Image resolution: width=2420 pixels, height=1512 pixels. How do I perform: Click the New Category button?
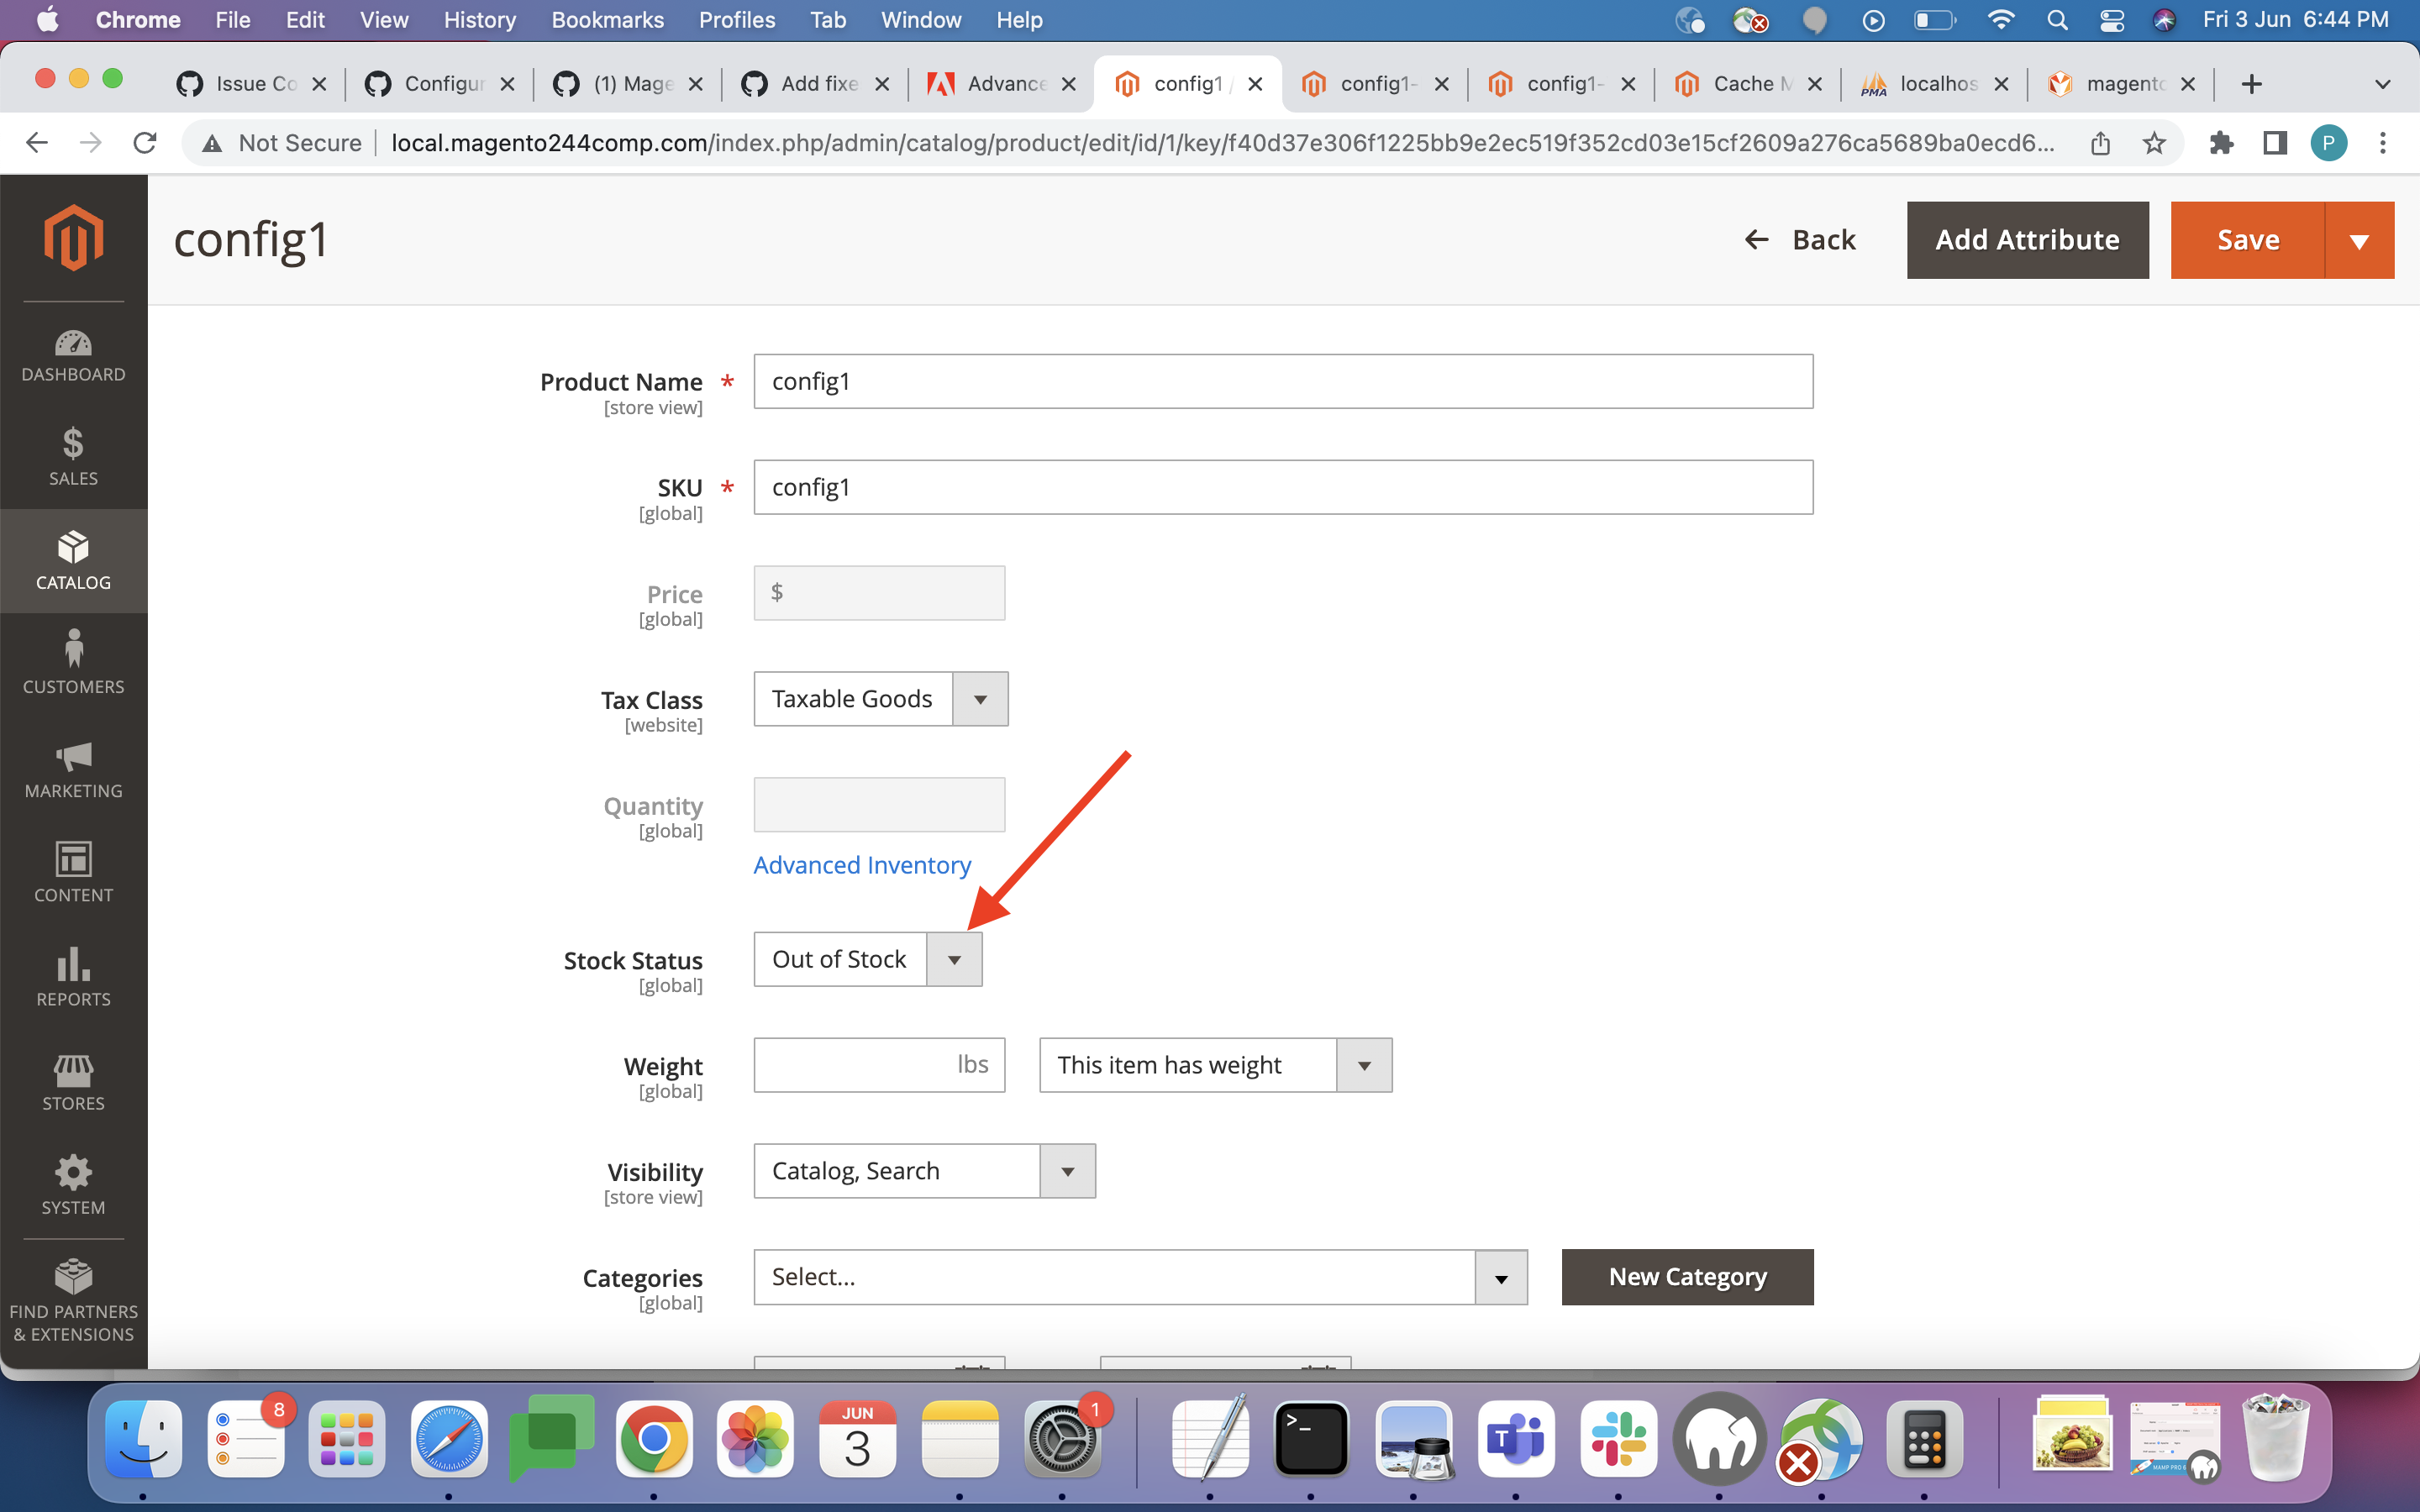coord(1686,1276)
